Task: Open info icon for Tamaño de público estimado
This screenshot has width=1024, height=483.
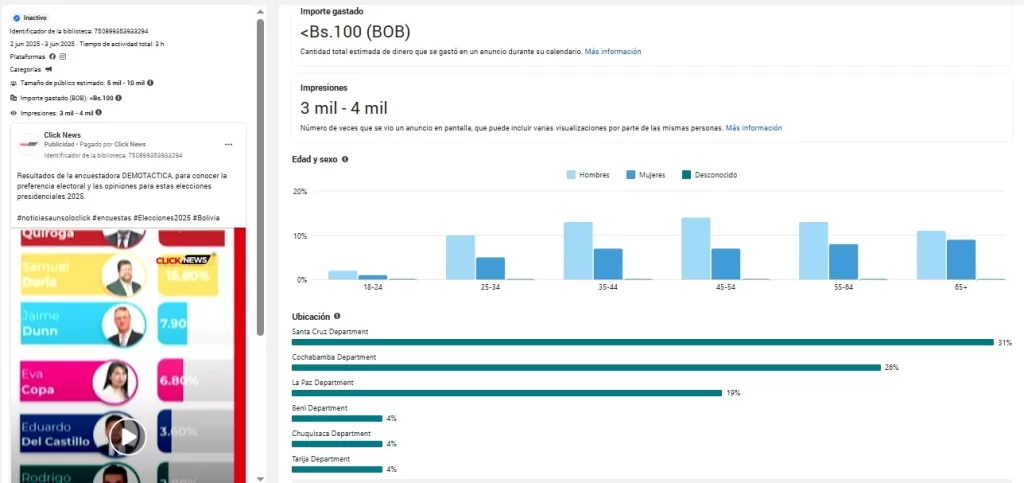Action: 150,83
